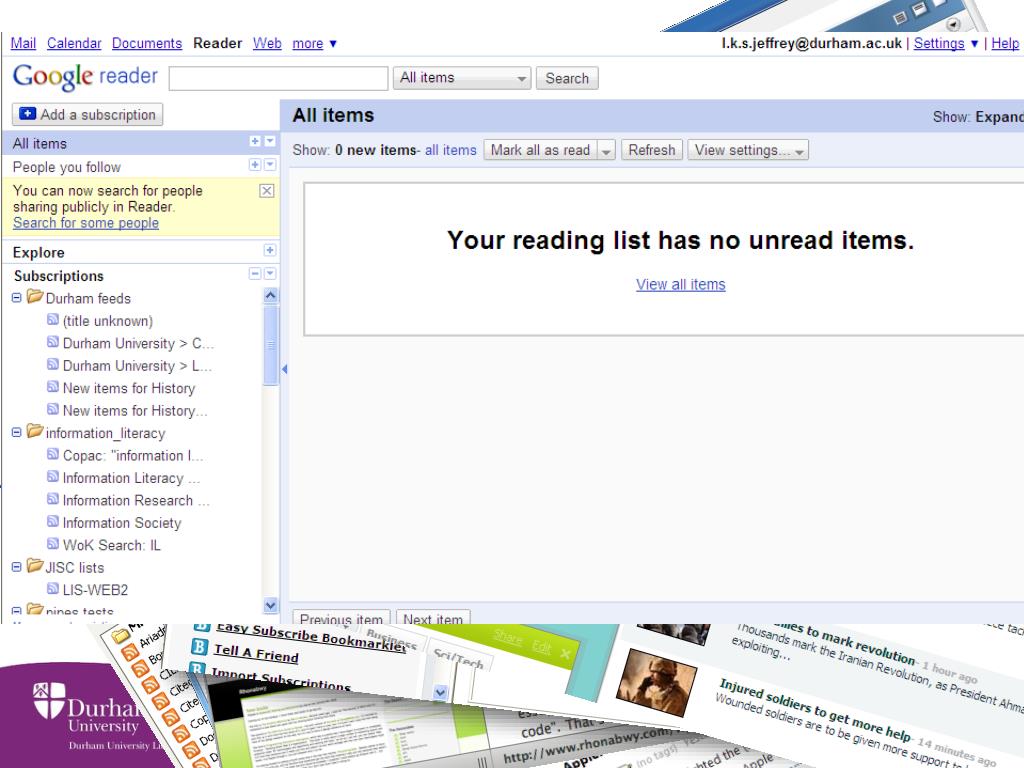The image size is (1024, 768).
Task: Click the Search button
Action: [567, 78]
